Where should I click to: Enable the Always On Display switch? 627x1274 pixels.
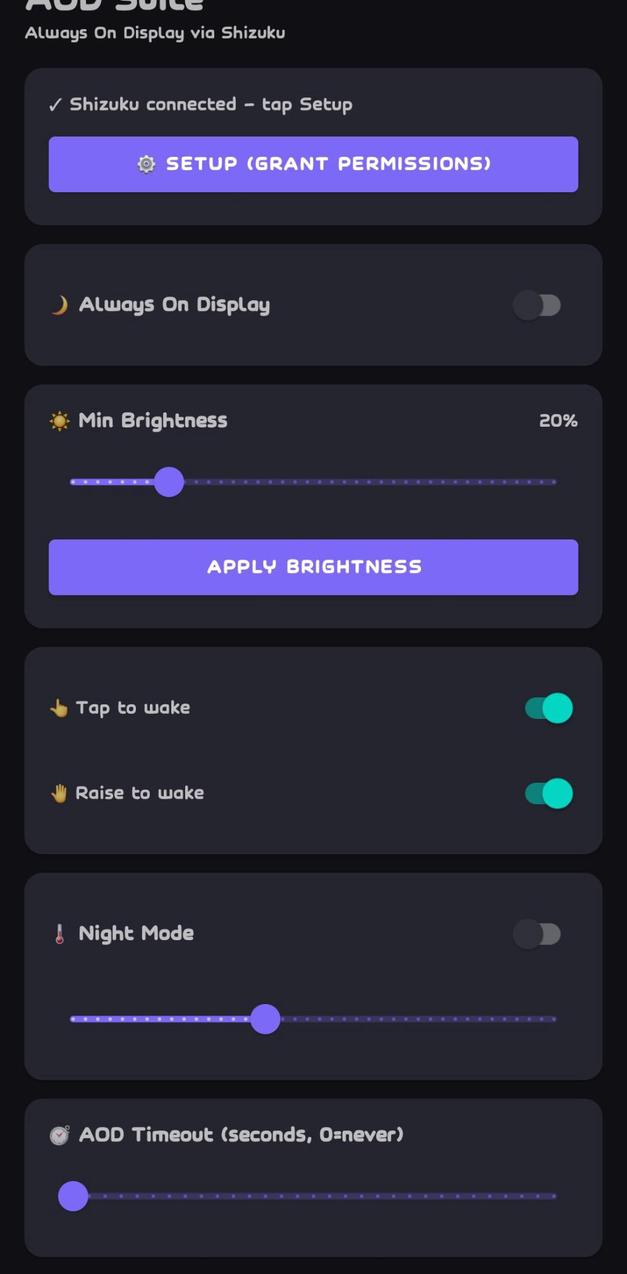[537, 305]
